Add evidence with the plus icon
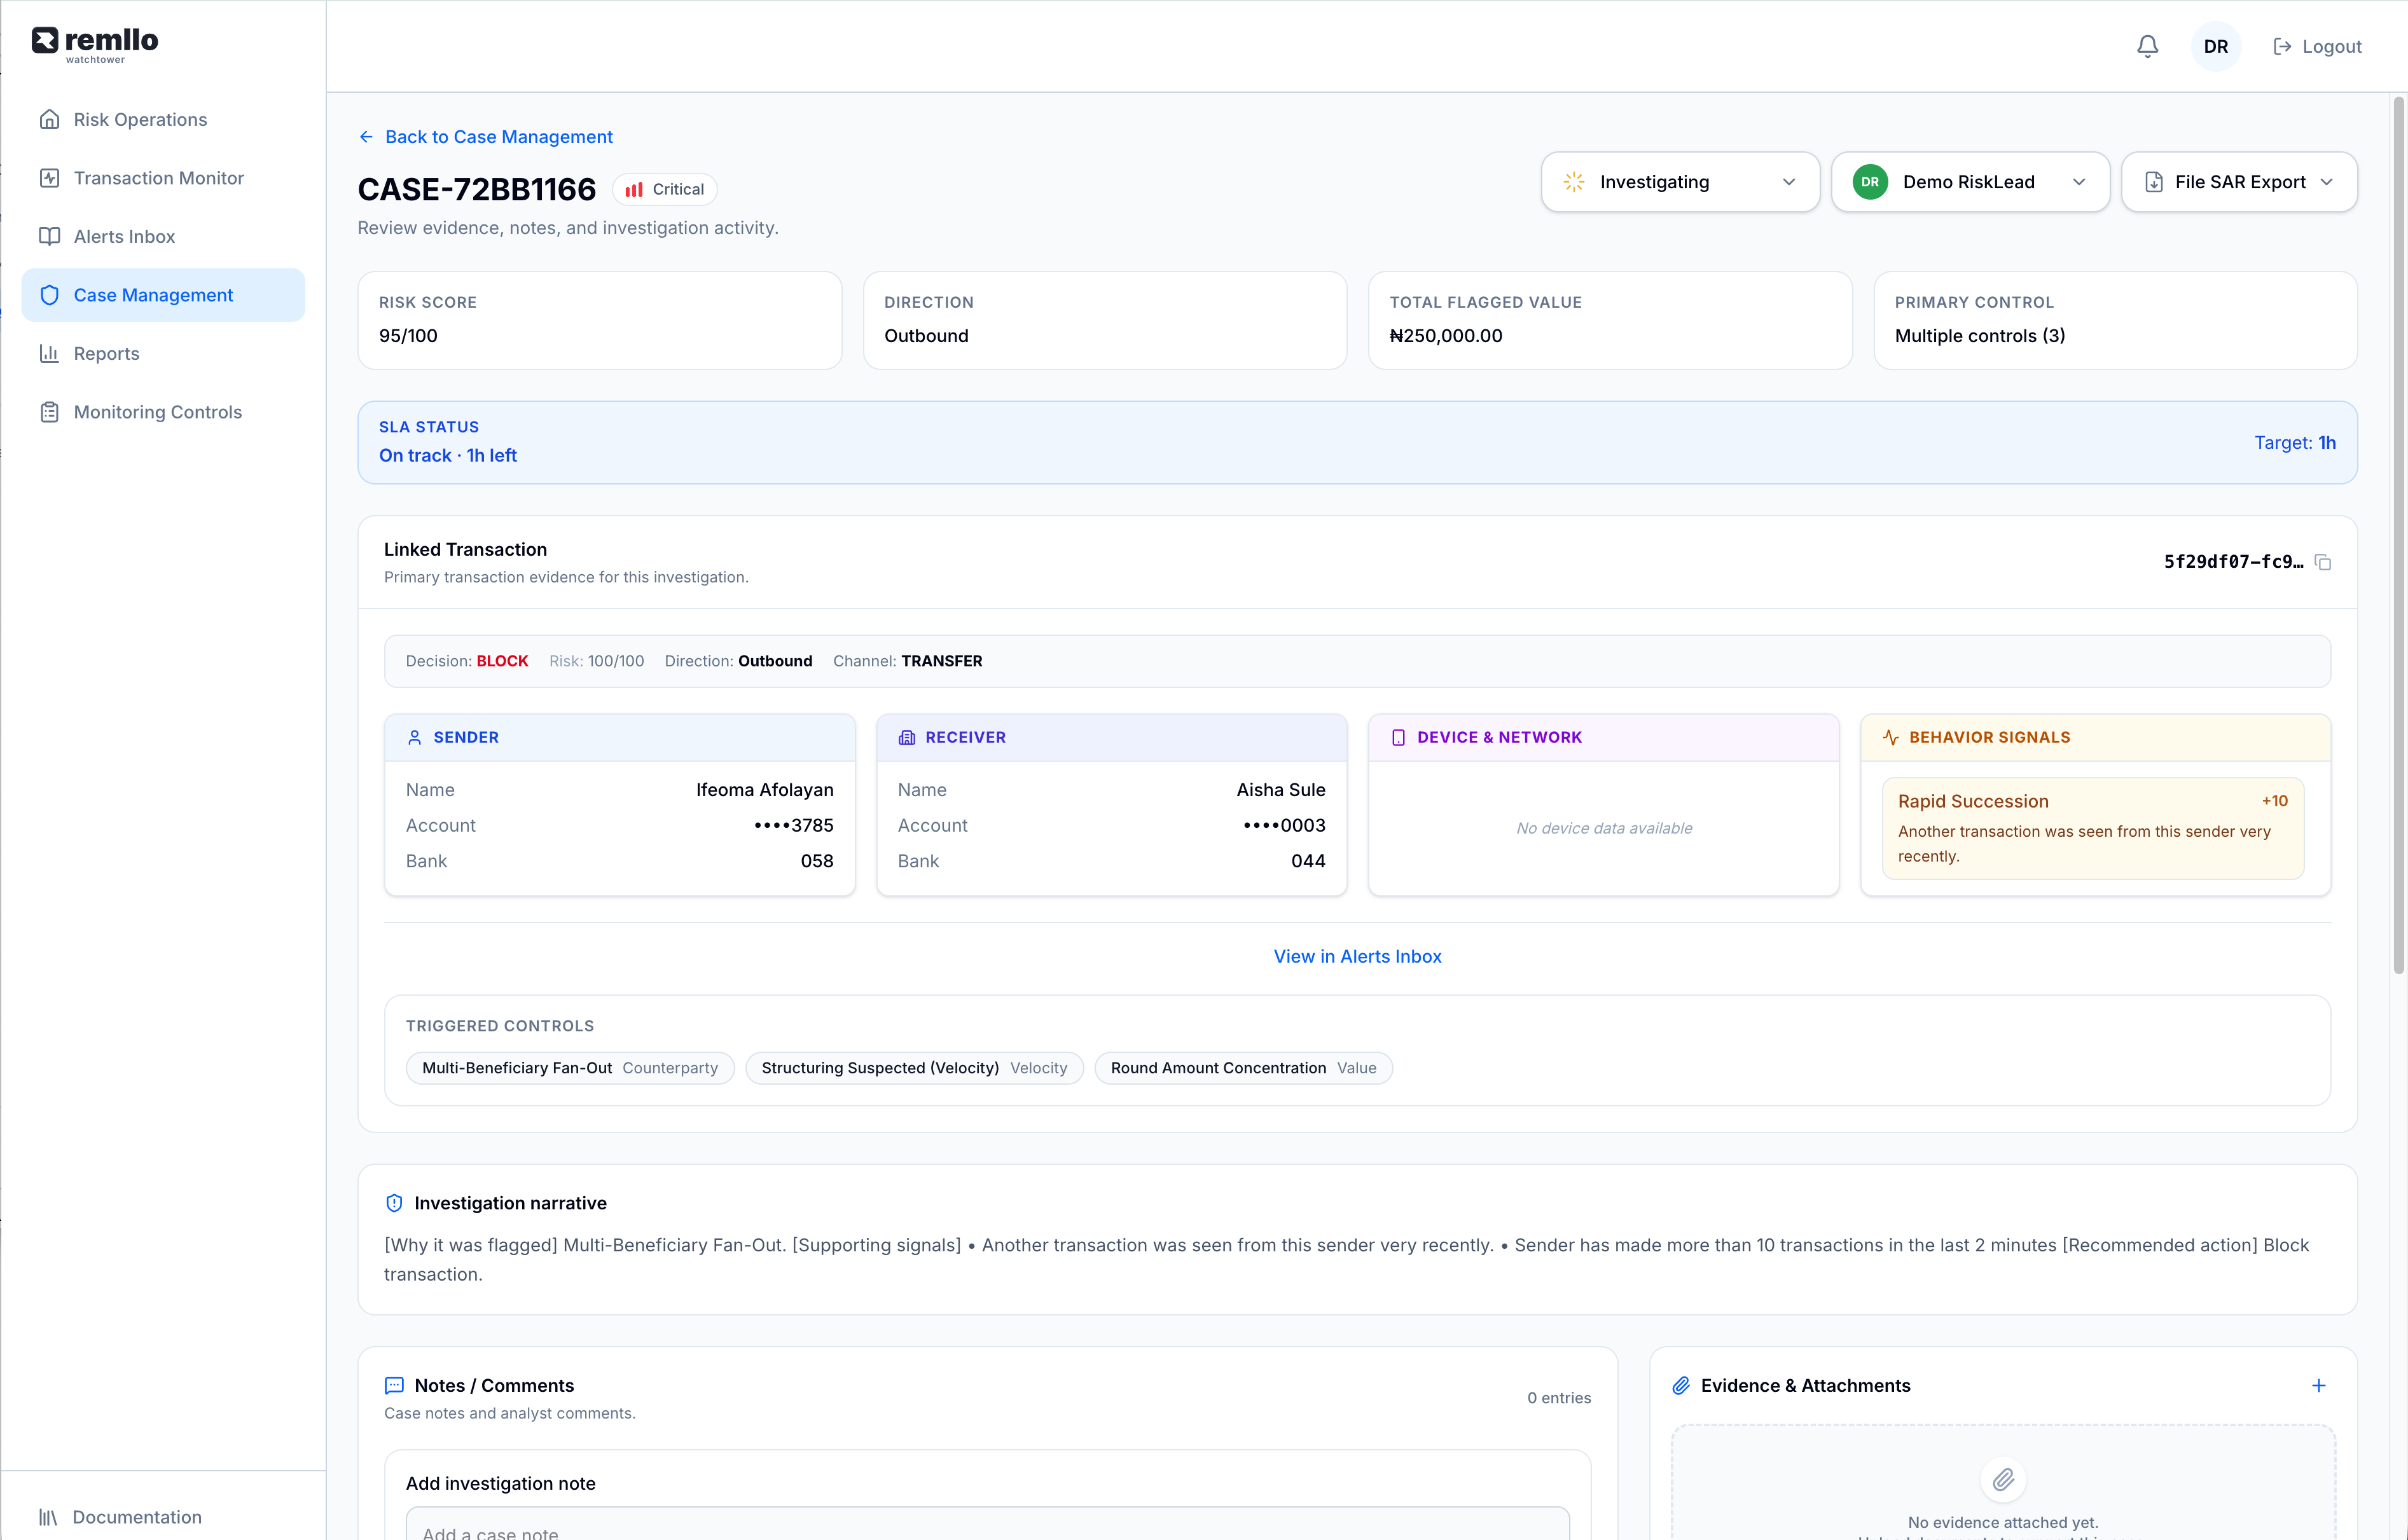2408x1540 pixels. [x=2318, y=1385]
